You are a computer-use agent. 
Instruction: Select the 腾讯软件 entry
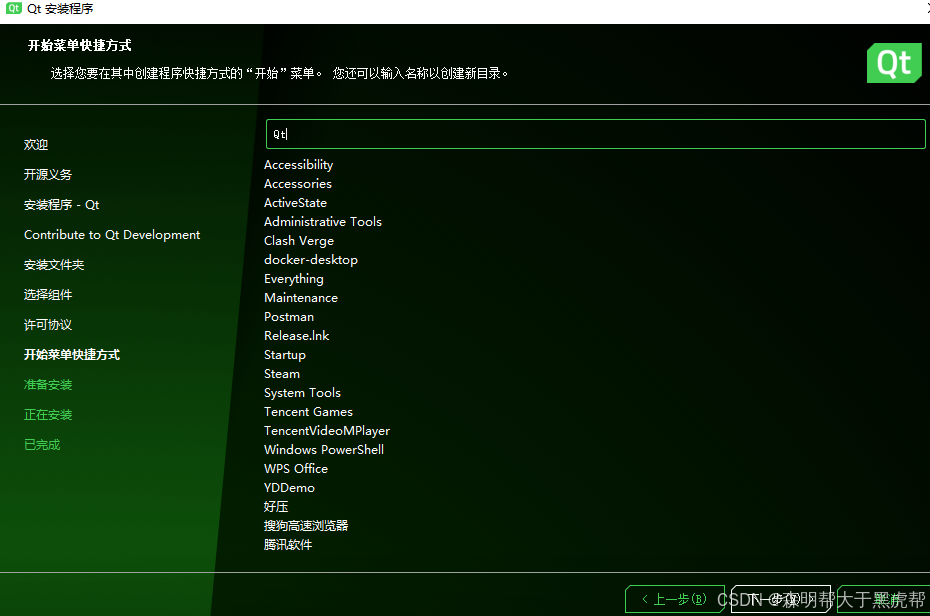tap(288, 544)
